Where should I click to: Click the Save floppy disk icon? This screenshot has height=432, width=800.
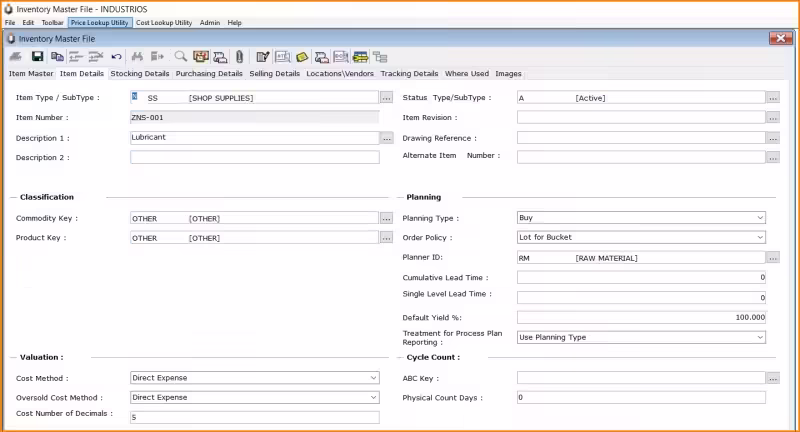[x=37, y=57]
